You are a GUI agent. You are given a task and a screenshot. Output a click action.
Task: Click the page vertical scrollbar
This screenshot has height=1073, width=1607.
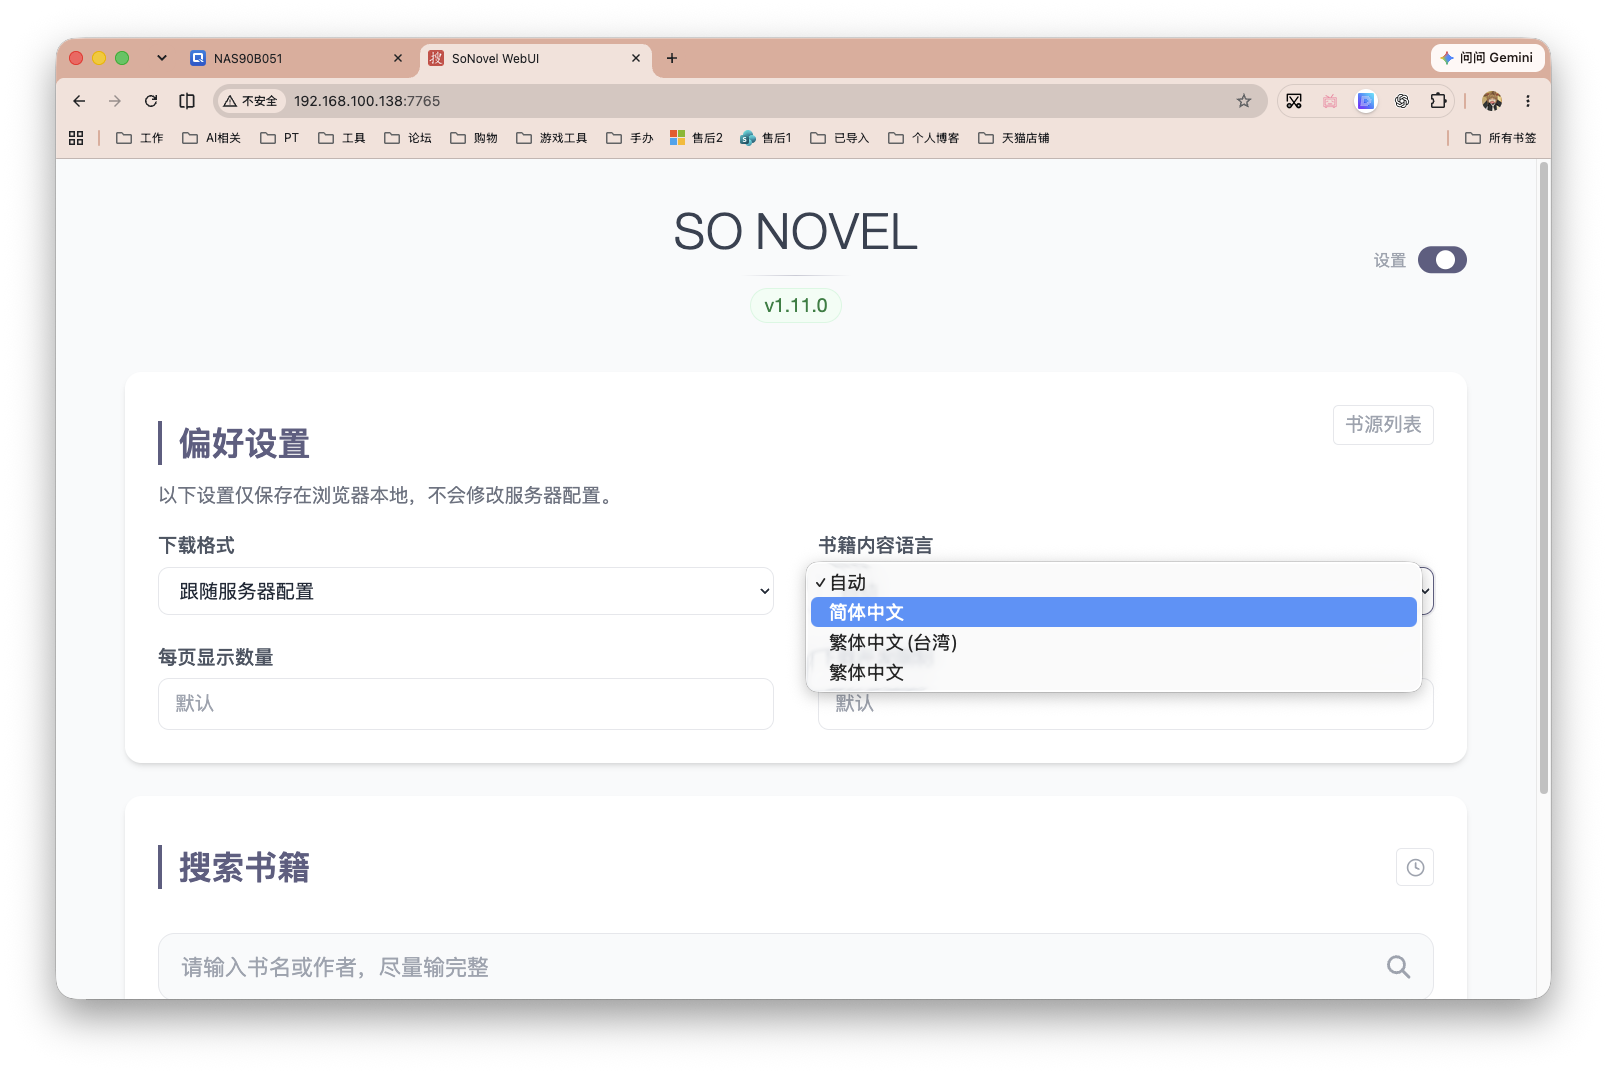coord(1544,478)
